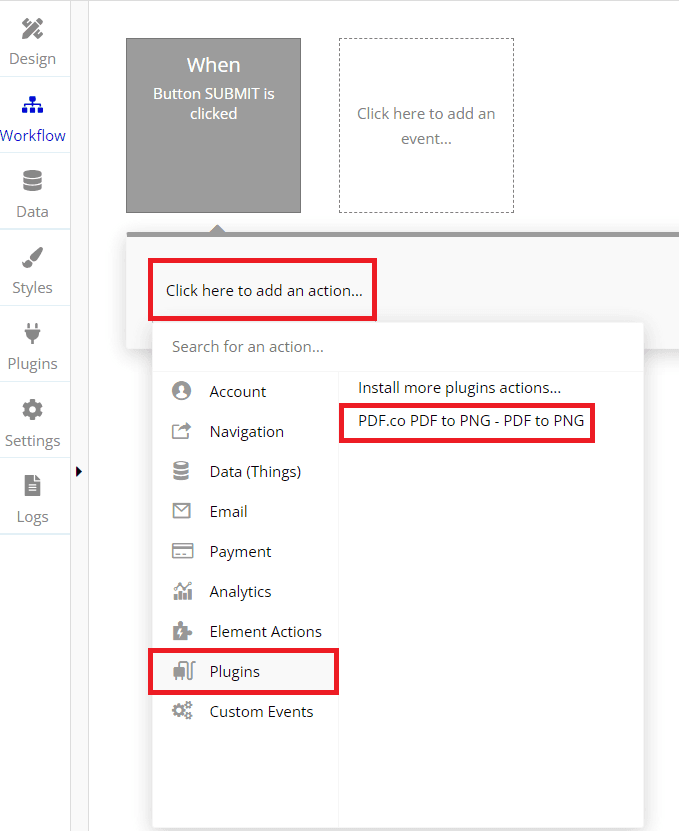Click 'Click here to add an action'
679x831 pixels.
(264, 290)
